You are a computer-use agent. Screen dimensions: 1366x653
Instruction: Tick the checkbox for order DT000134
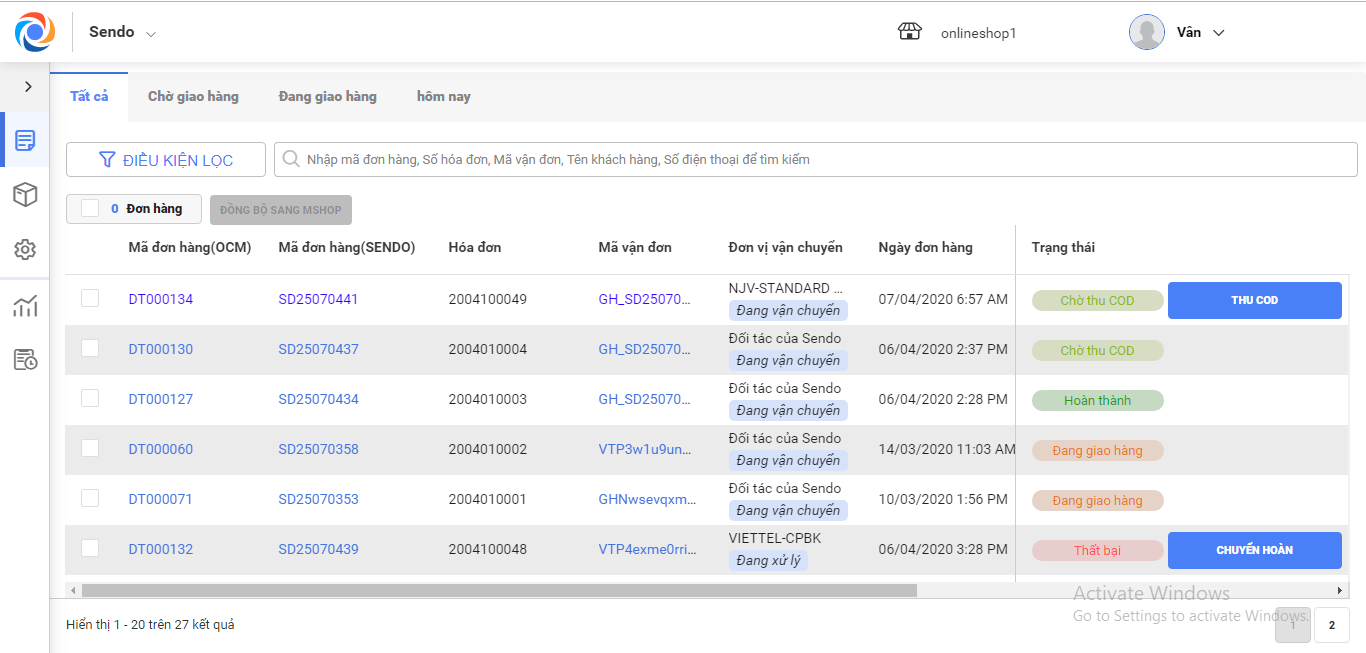90,298
